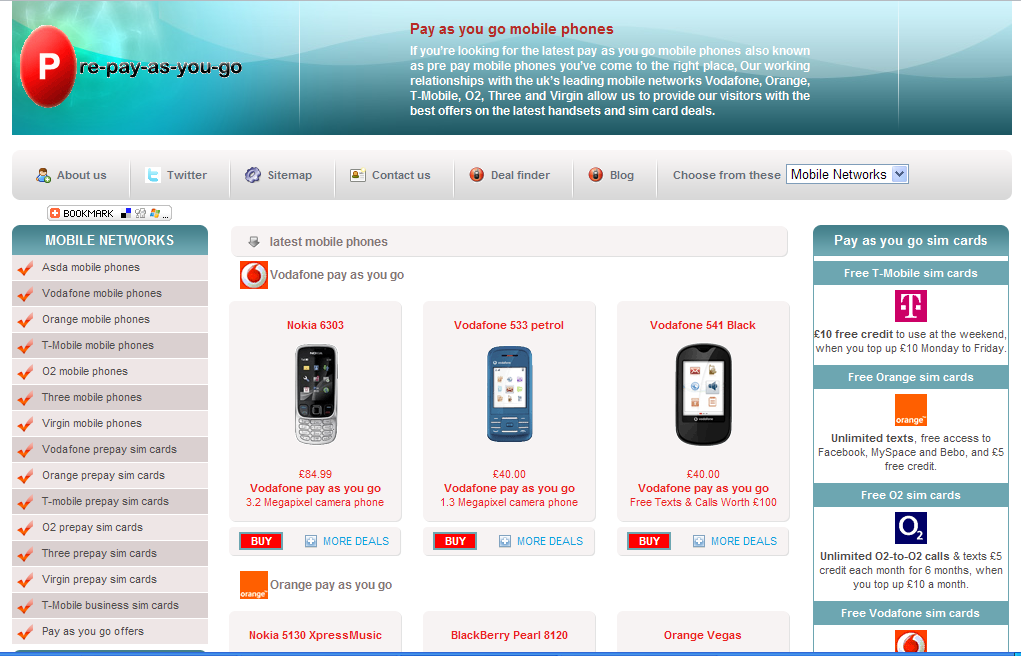This screenshot has height=656, width=1021.
Task: Open the T-Mobile business sim cards link
Action: [110, 606]
